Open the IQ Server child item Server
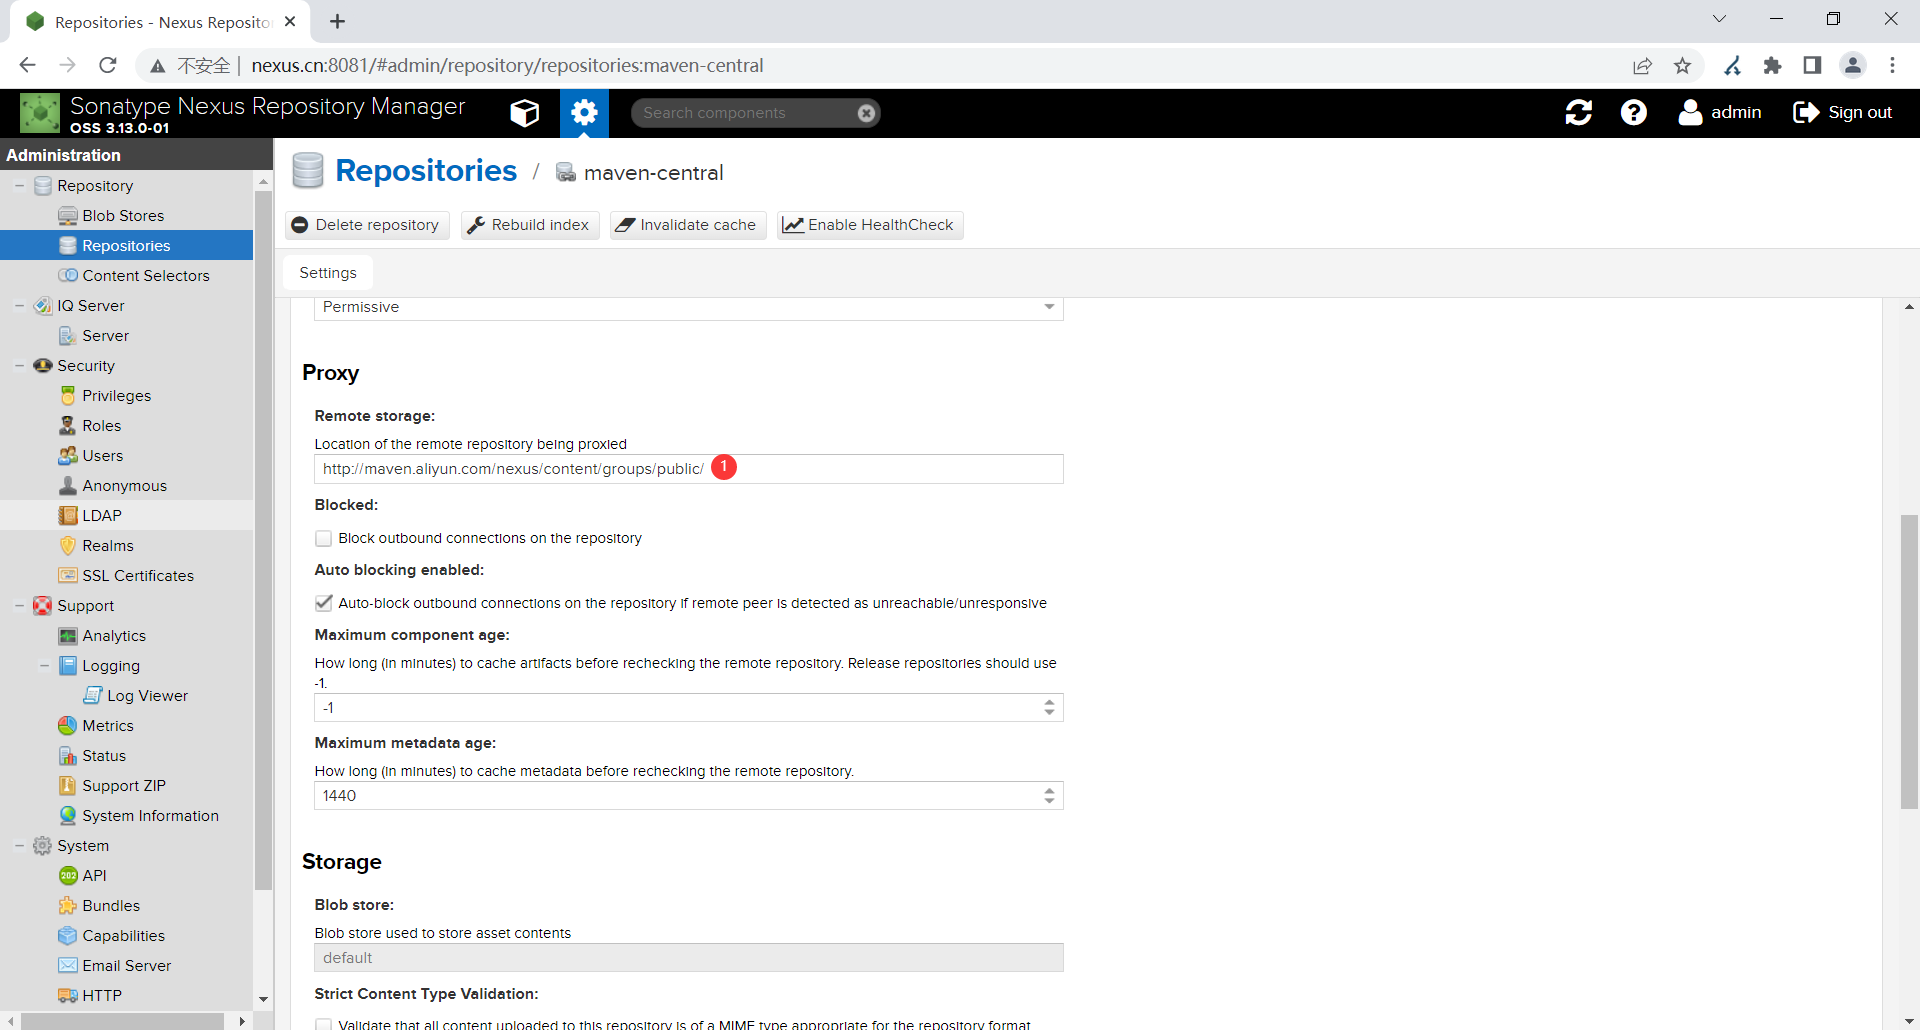Image resolution: width=1920 pixels, height=1030 pixels. [x=106, y=336]
